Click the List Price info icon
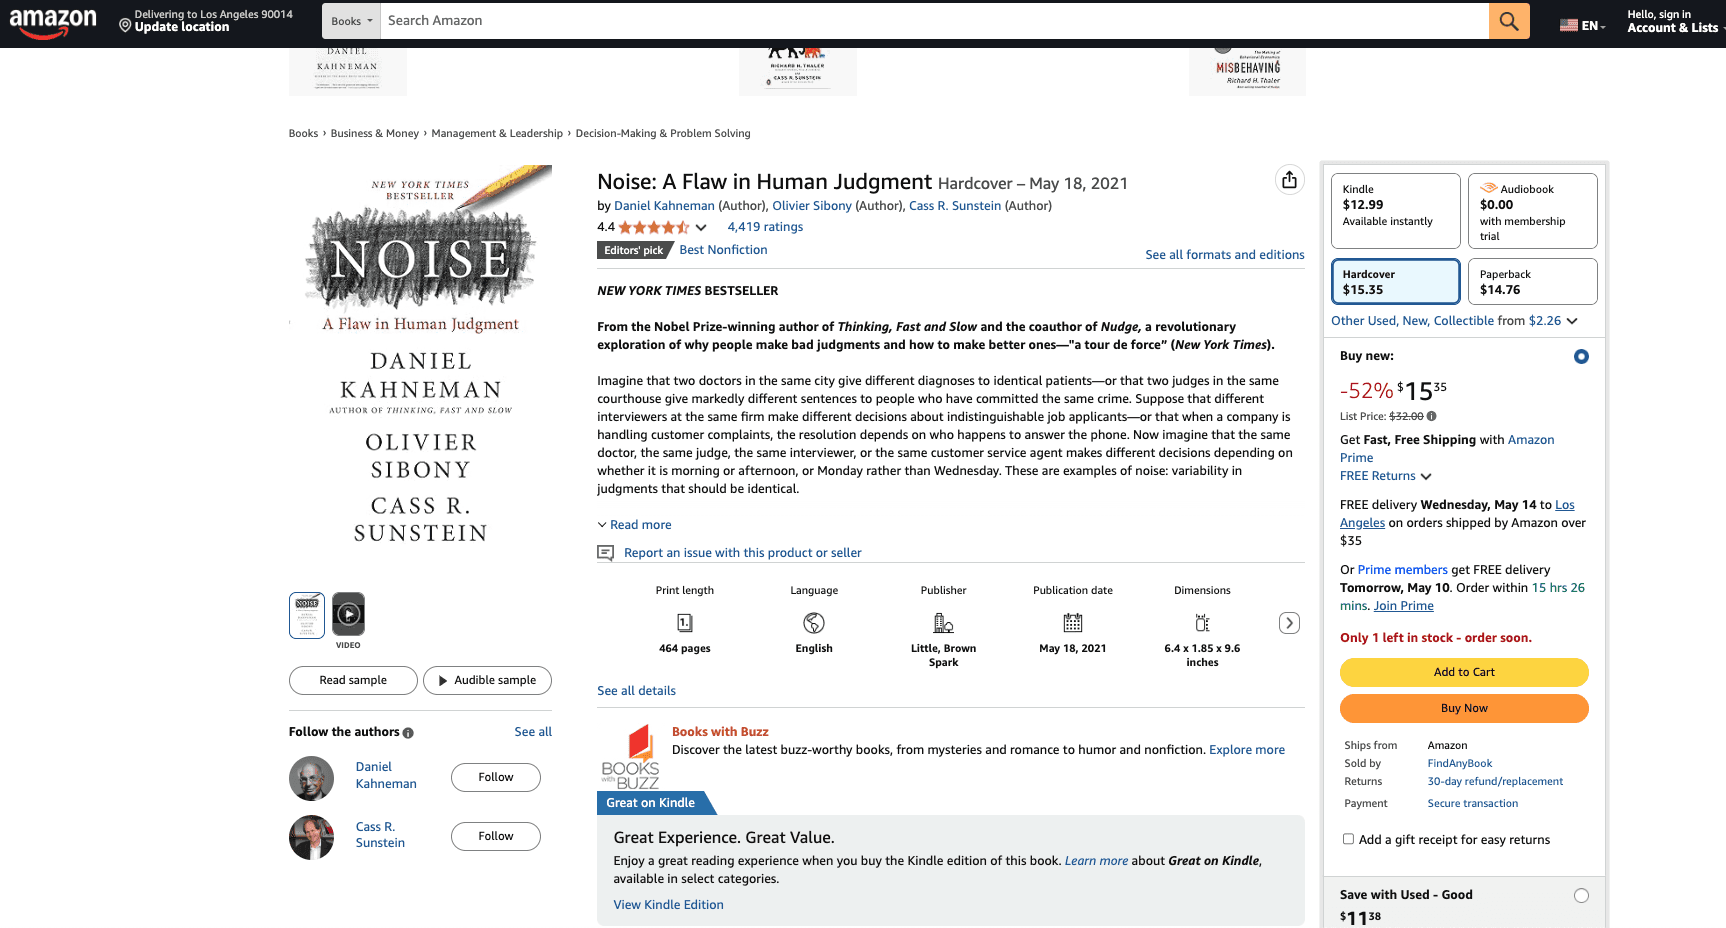The width and height of the screenshot is (1726, 928). pos(1432,417)
